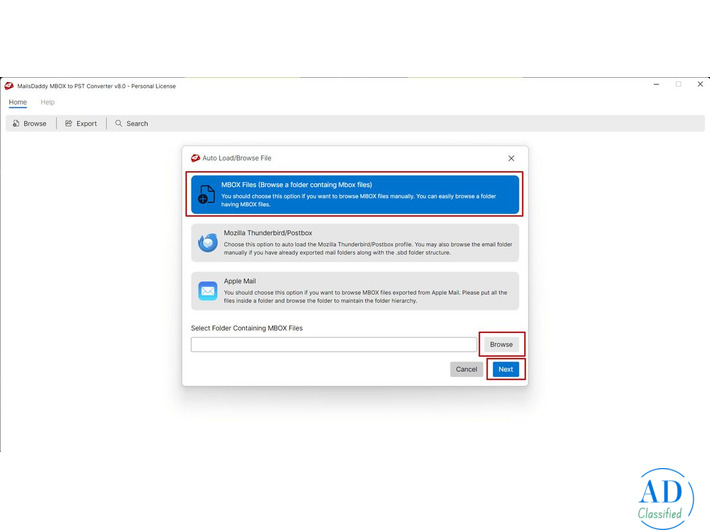710x530 pixels.
Task: Click the Thunderbird logo icon
Action: [208, 243]
